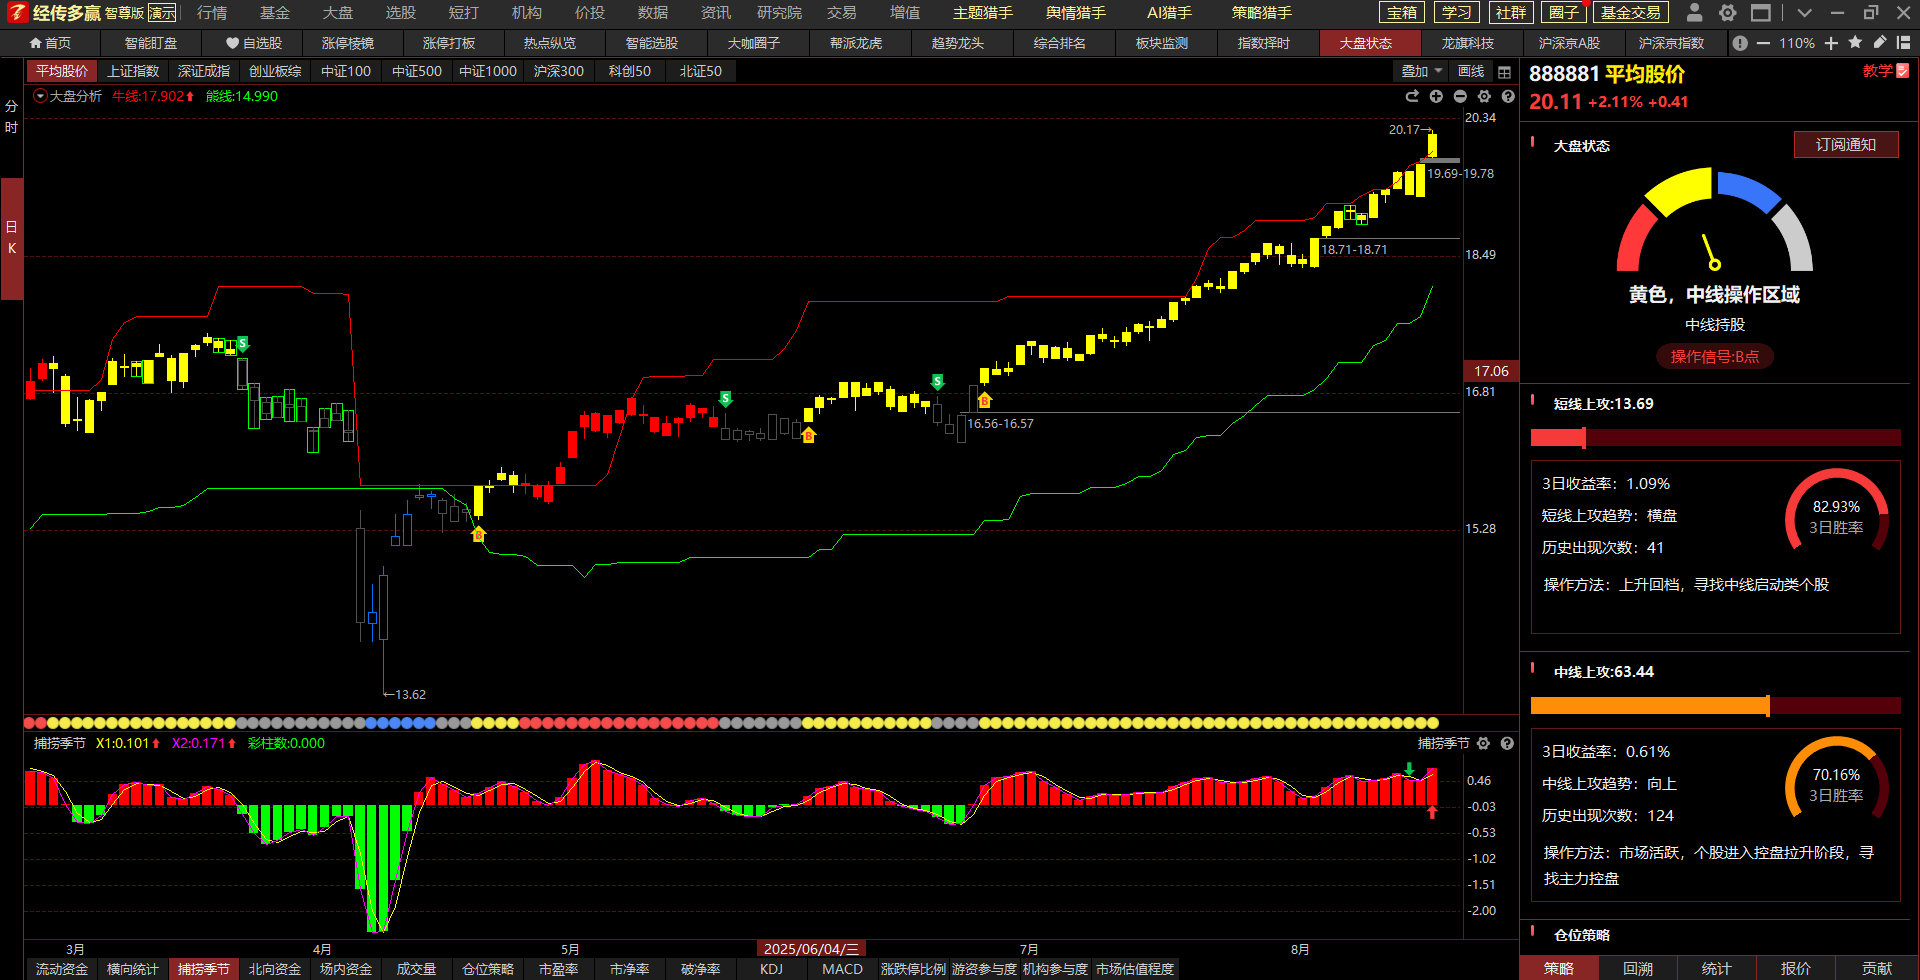Open the 统计 tab in right panel
This screenshot has height=980, width=1920.
click(1717, 968)
